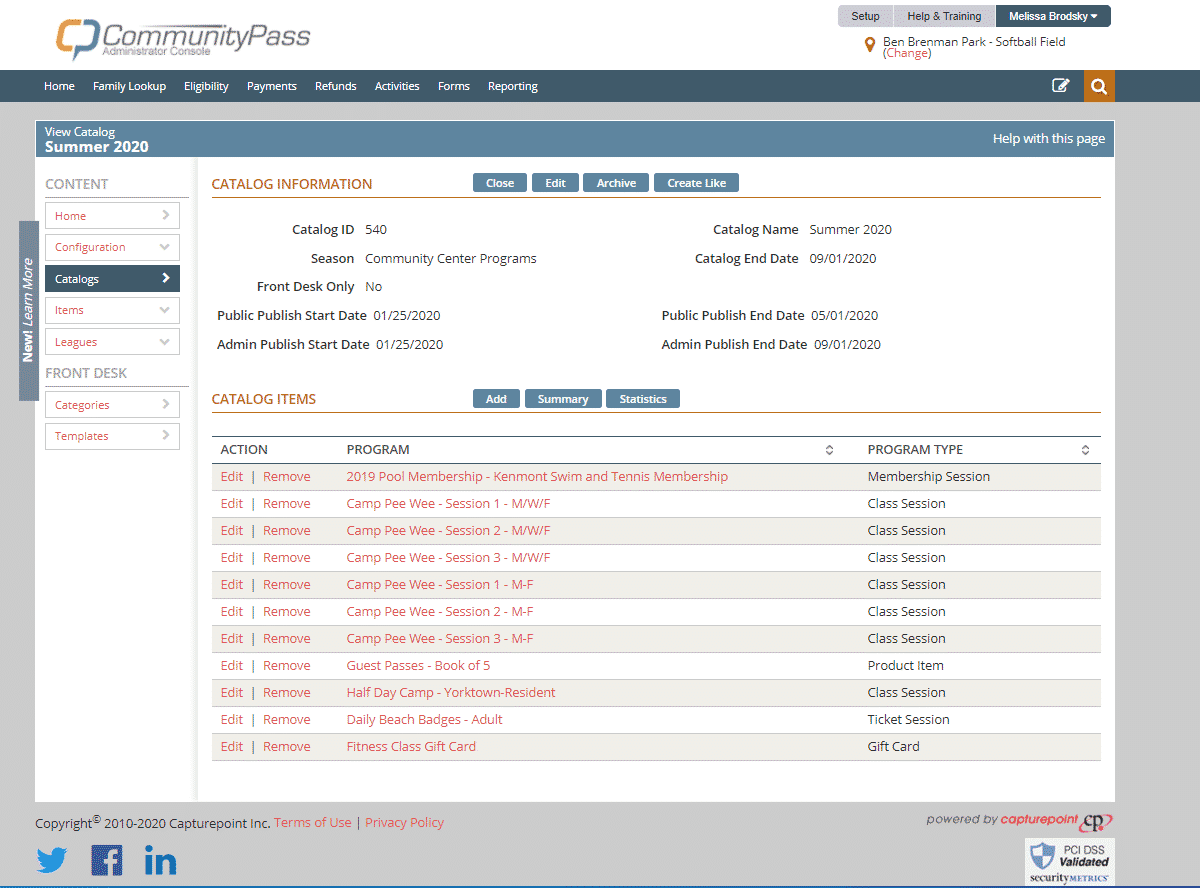Screen dimensions: 1200x888
Task: Open the Twitter icon in the footer
Action: (51, 859)
